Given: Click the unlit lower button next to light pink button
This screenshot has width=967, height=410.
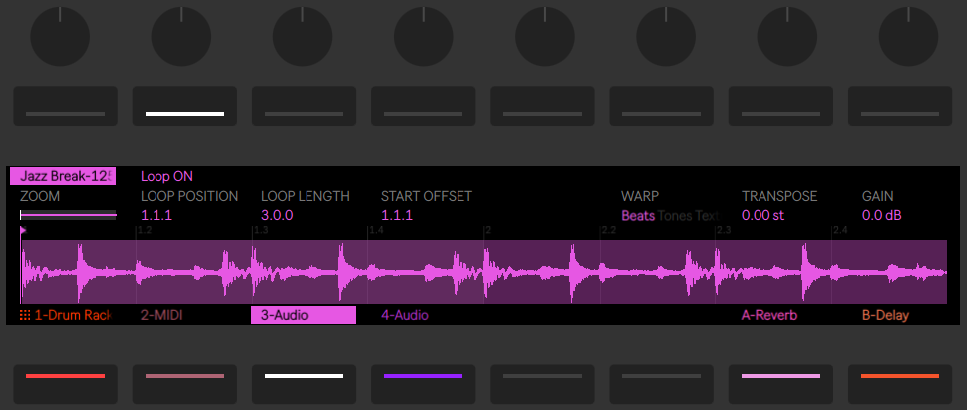Looking at the screenshot, I should pyautogui.click(x=662, y=383).
